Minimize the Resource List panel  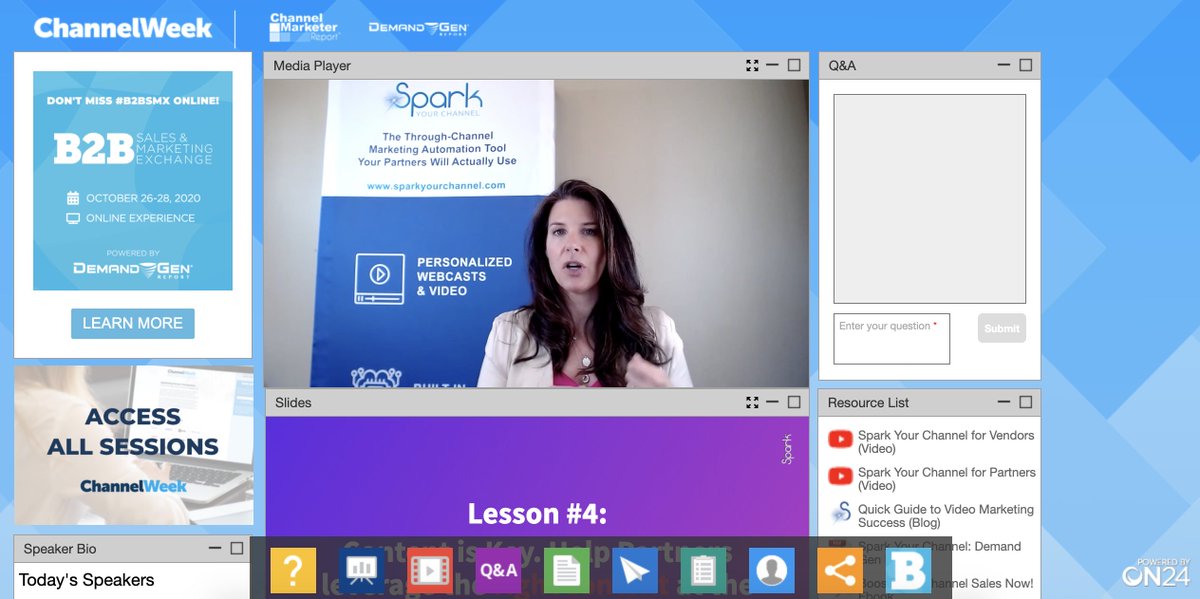tap(1004, 403)
